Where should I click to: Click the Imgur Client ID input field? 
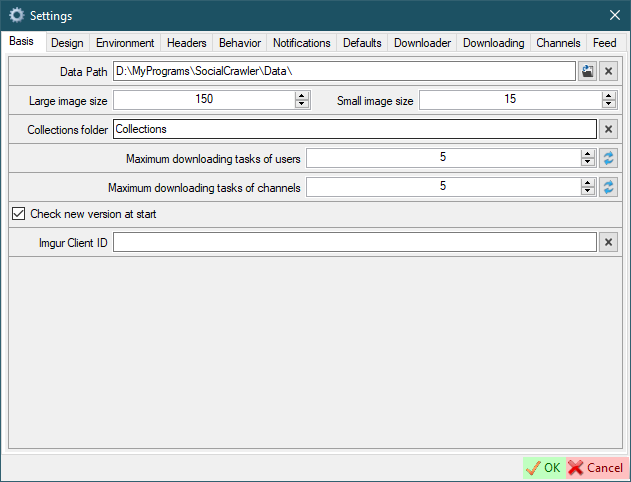[x=354, y=242]
